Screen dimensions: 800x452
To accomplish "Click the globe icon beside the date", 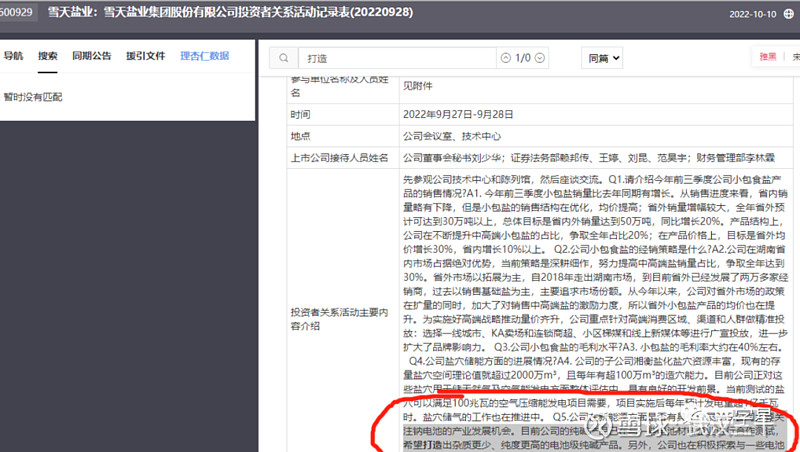I will 788,14.
